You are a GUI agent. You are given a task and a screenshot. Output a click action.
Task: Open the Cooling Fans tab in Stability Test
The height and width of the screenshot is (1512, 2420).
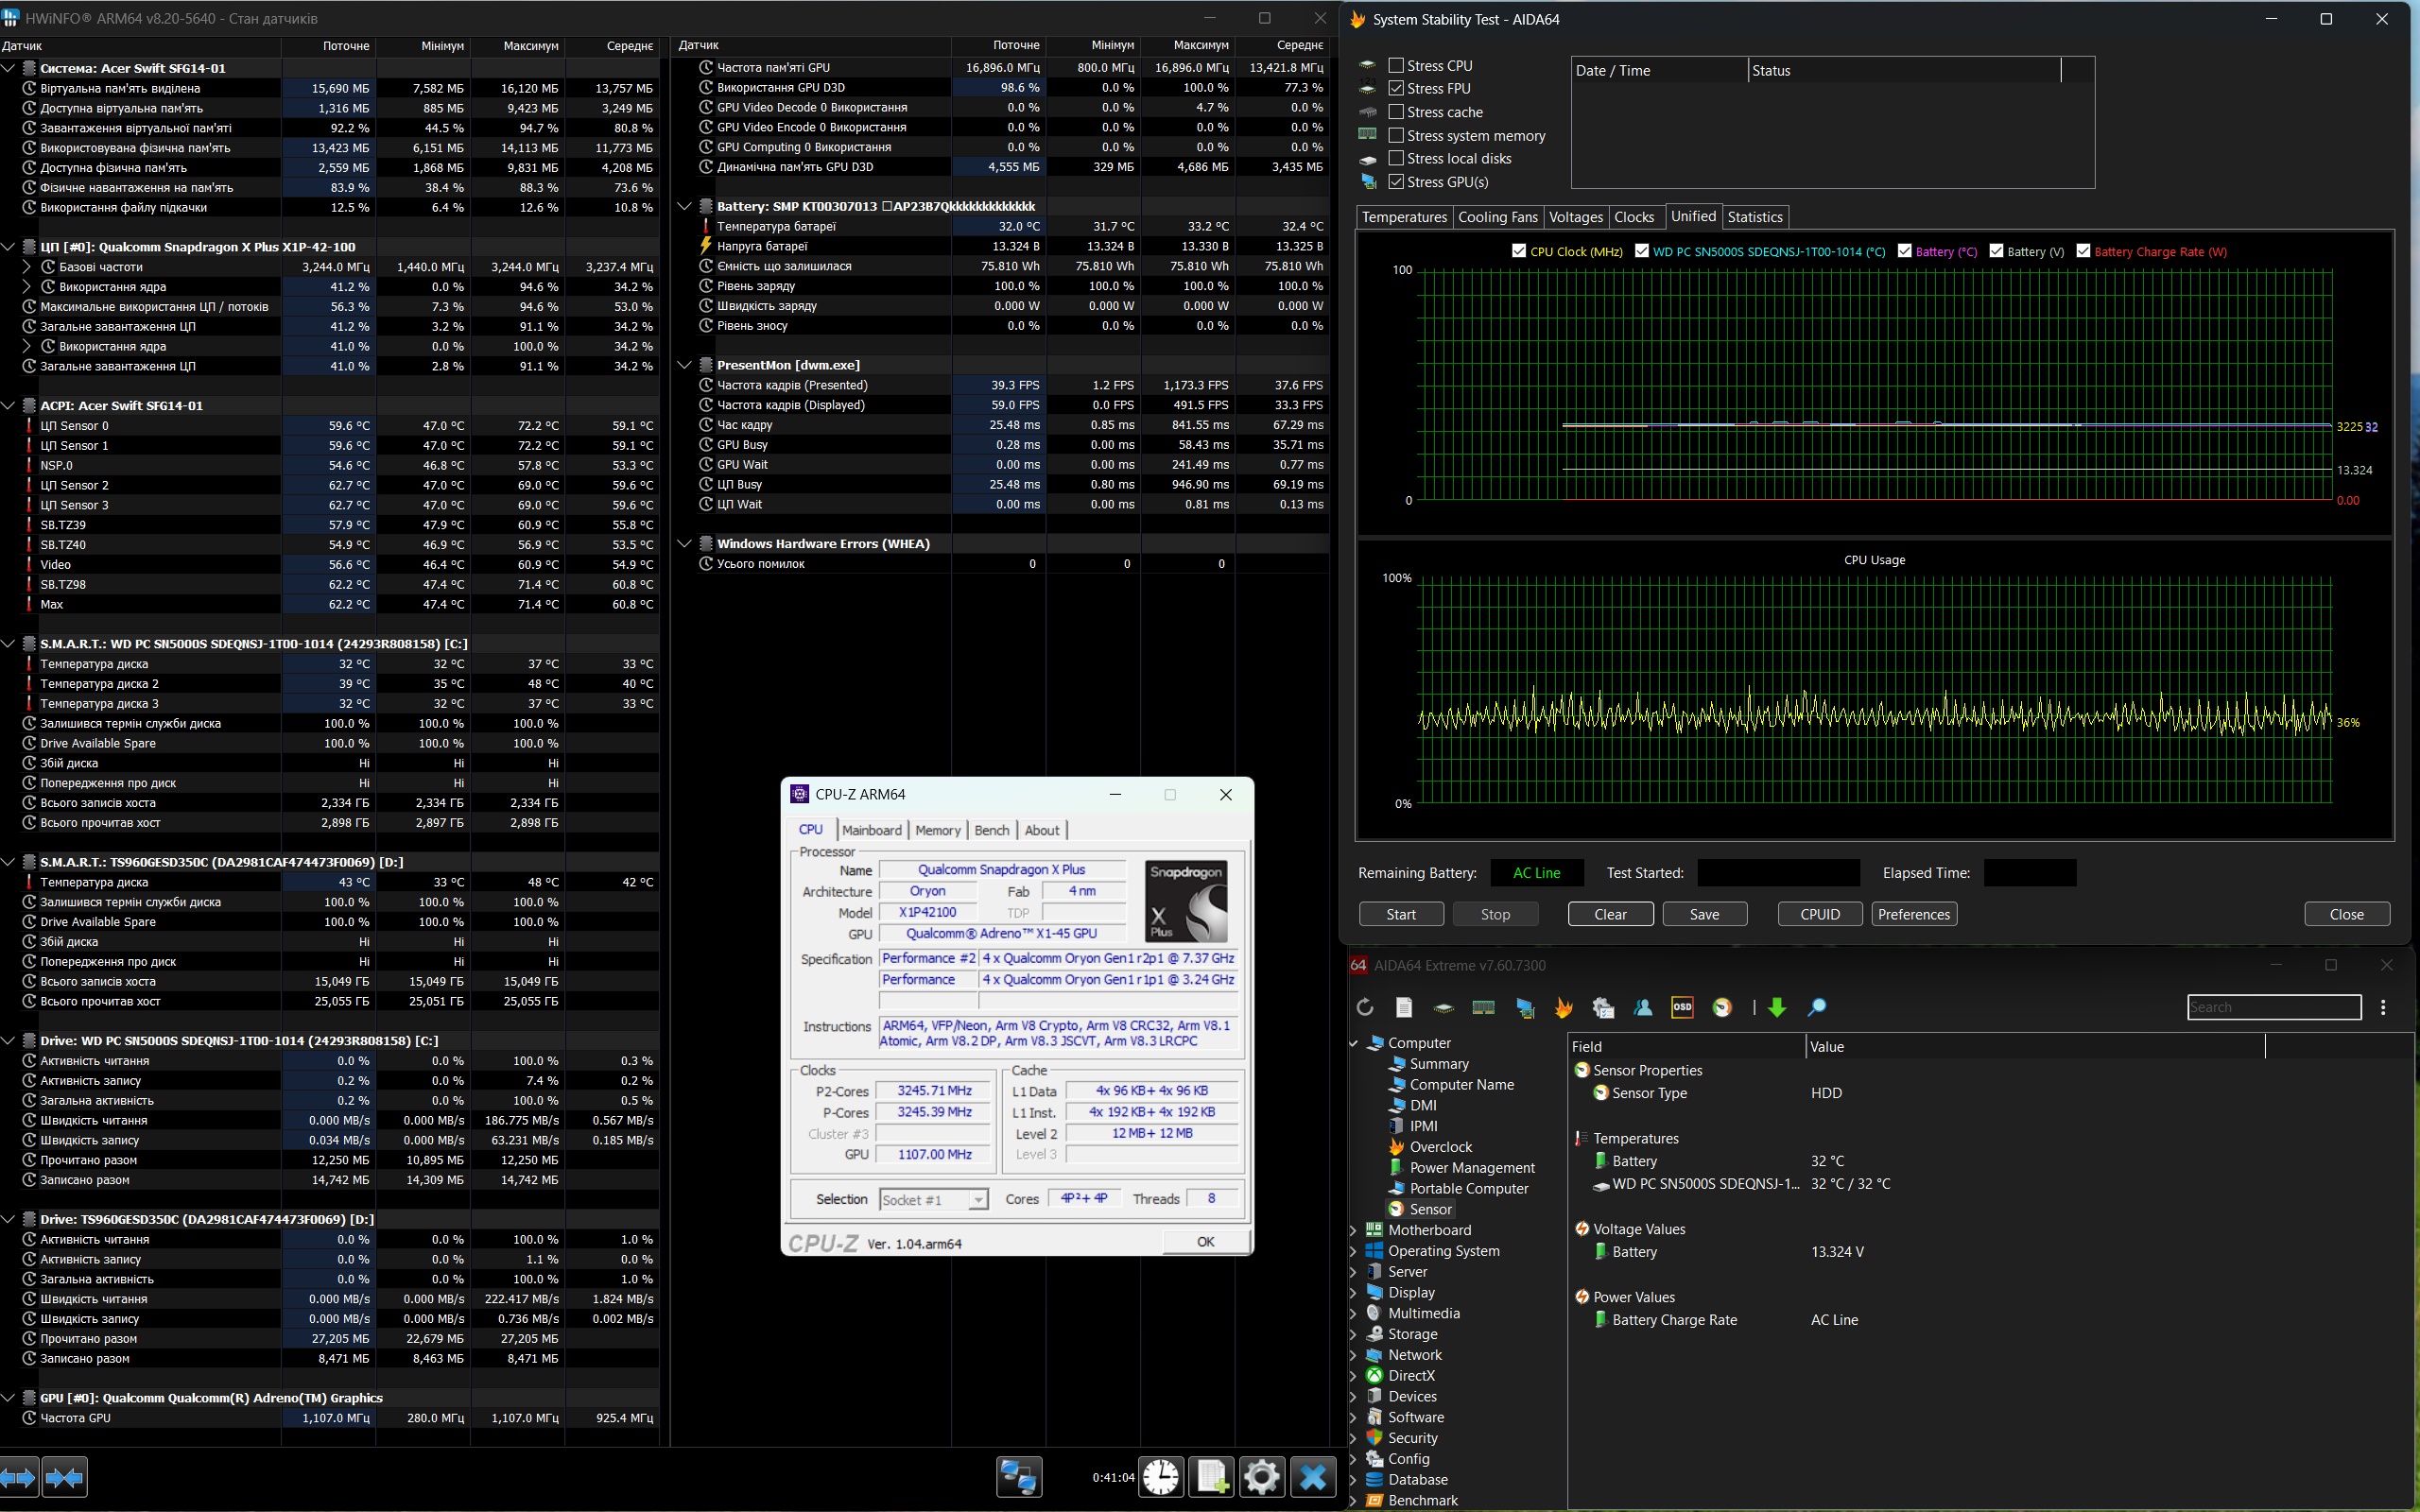pyautogui.click(x=1497, y=217)
